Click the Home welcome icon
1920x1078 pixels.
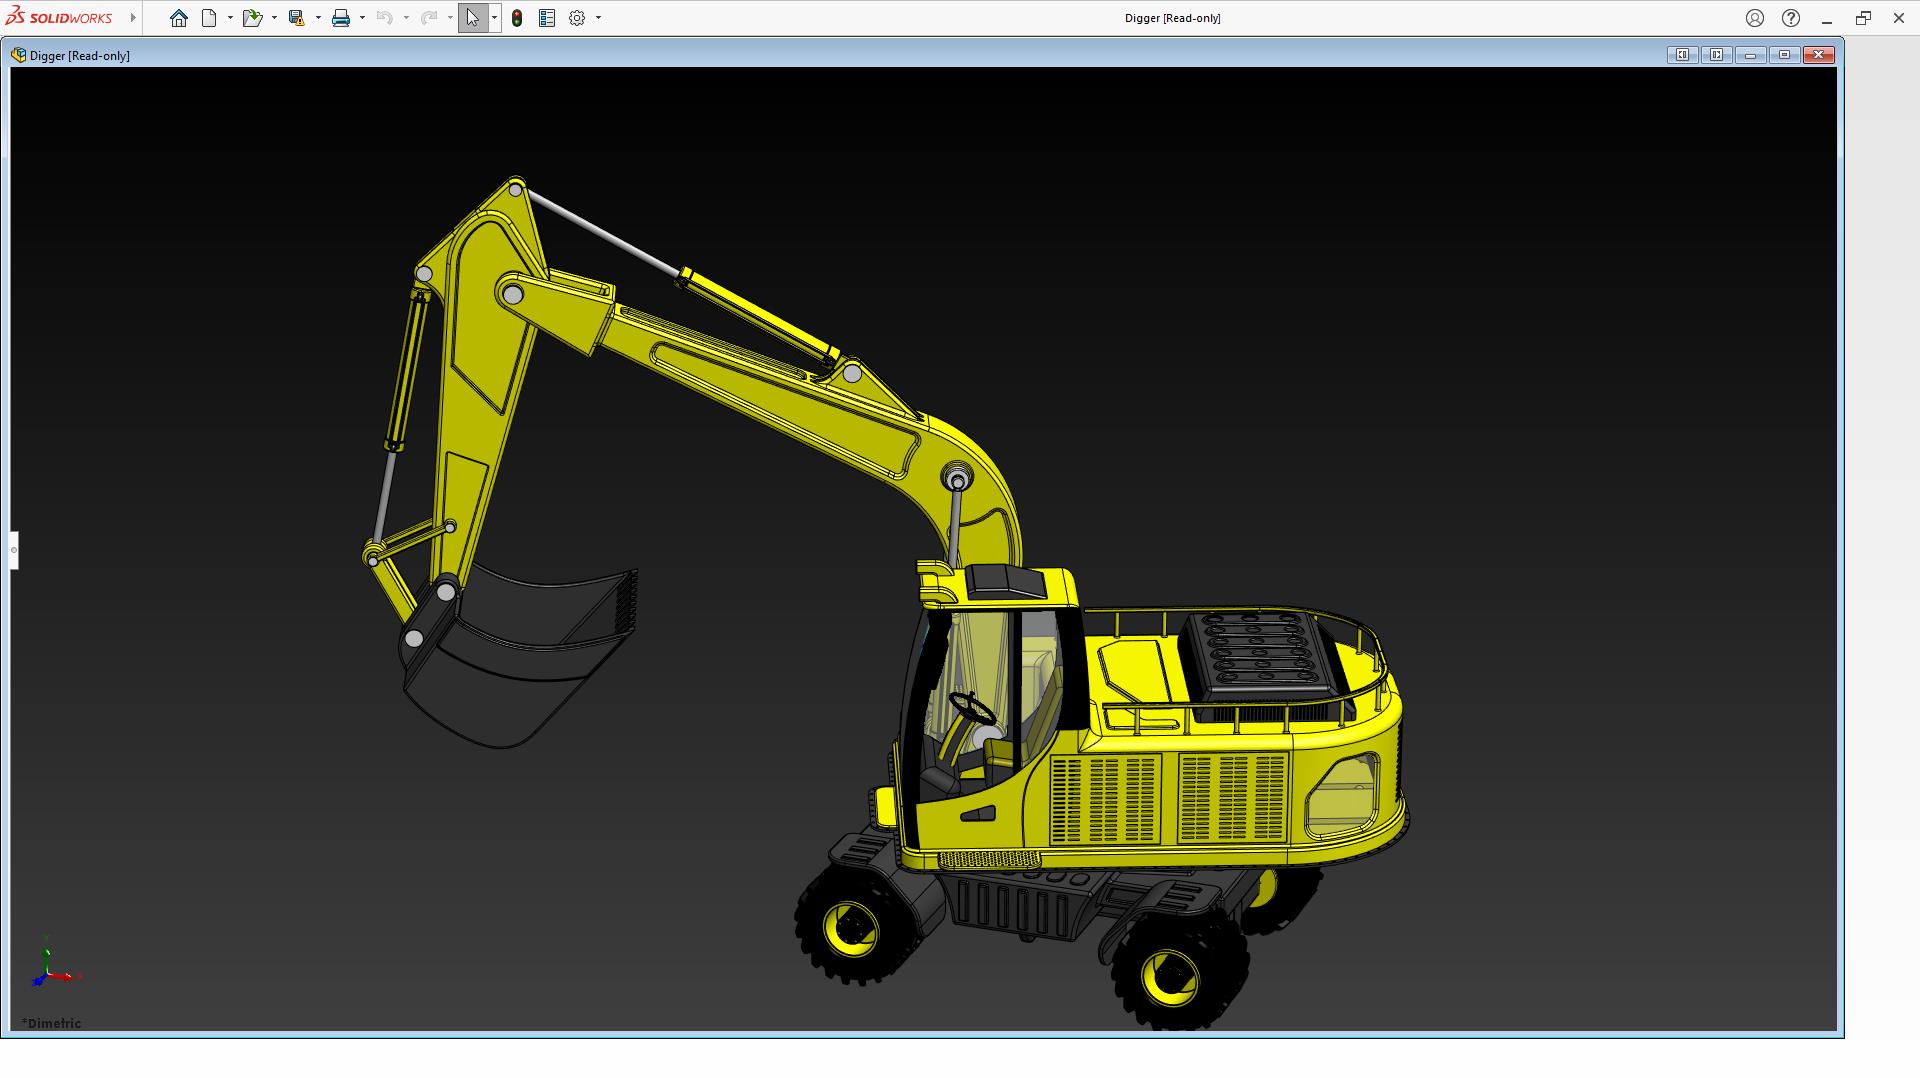(179, 18)
